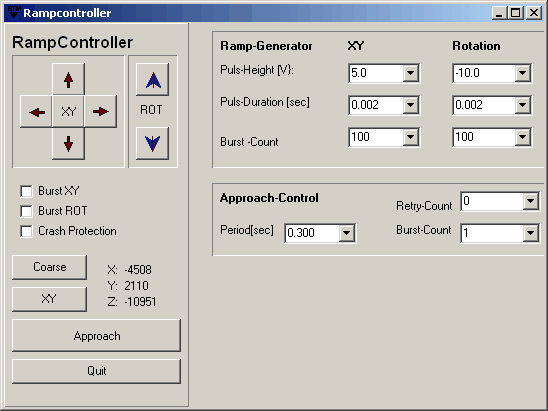Image resolution: width=548 pixels, height=411 pixels.
Task: Rotate using blue up arrow ROT button
Action: click(x=153, y=80)
